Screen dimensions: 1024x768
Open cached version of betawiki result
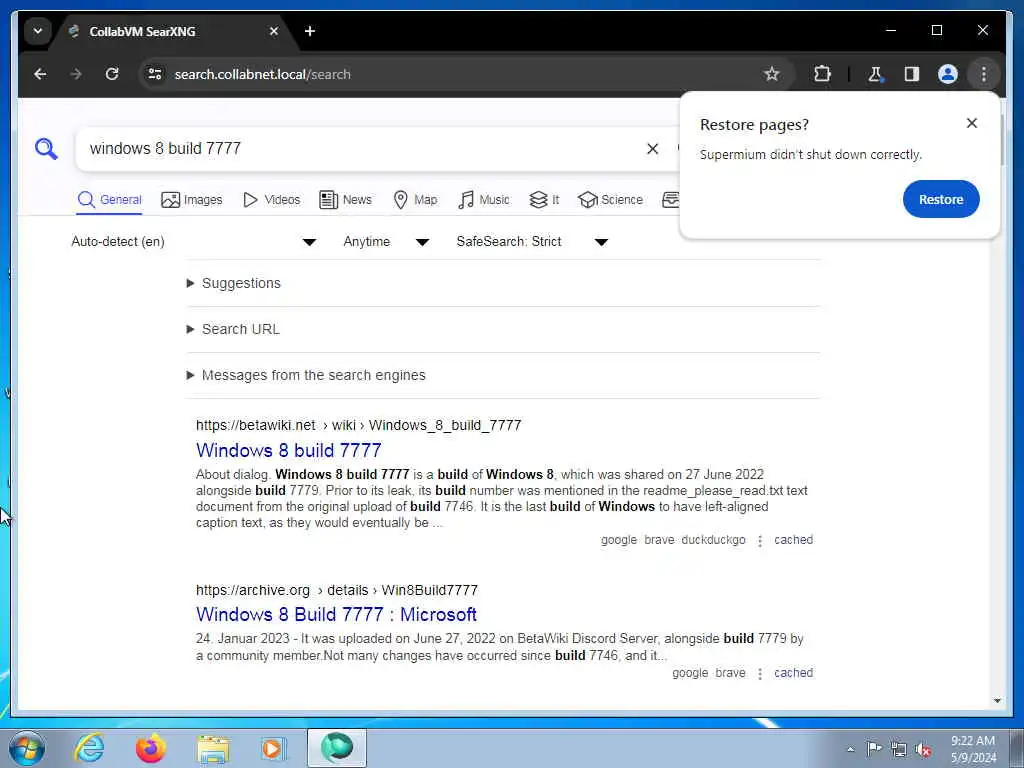coord(793,540)
